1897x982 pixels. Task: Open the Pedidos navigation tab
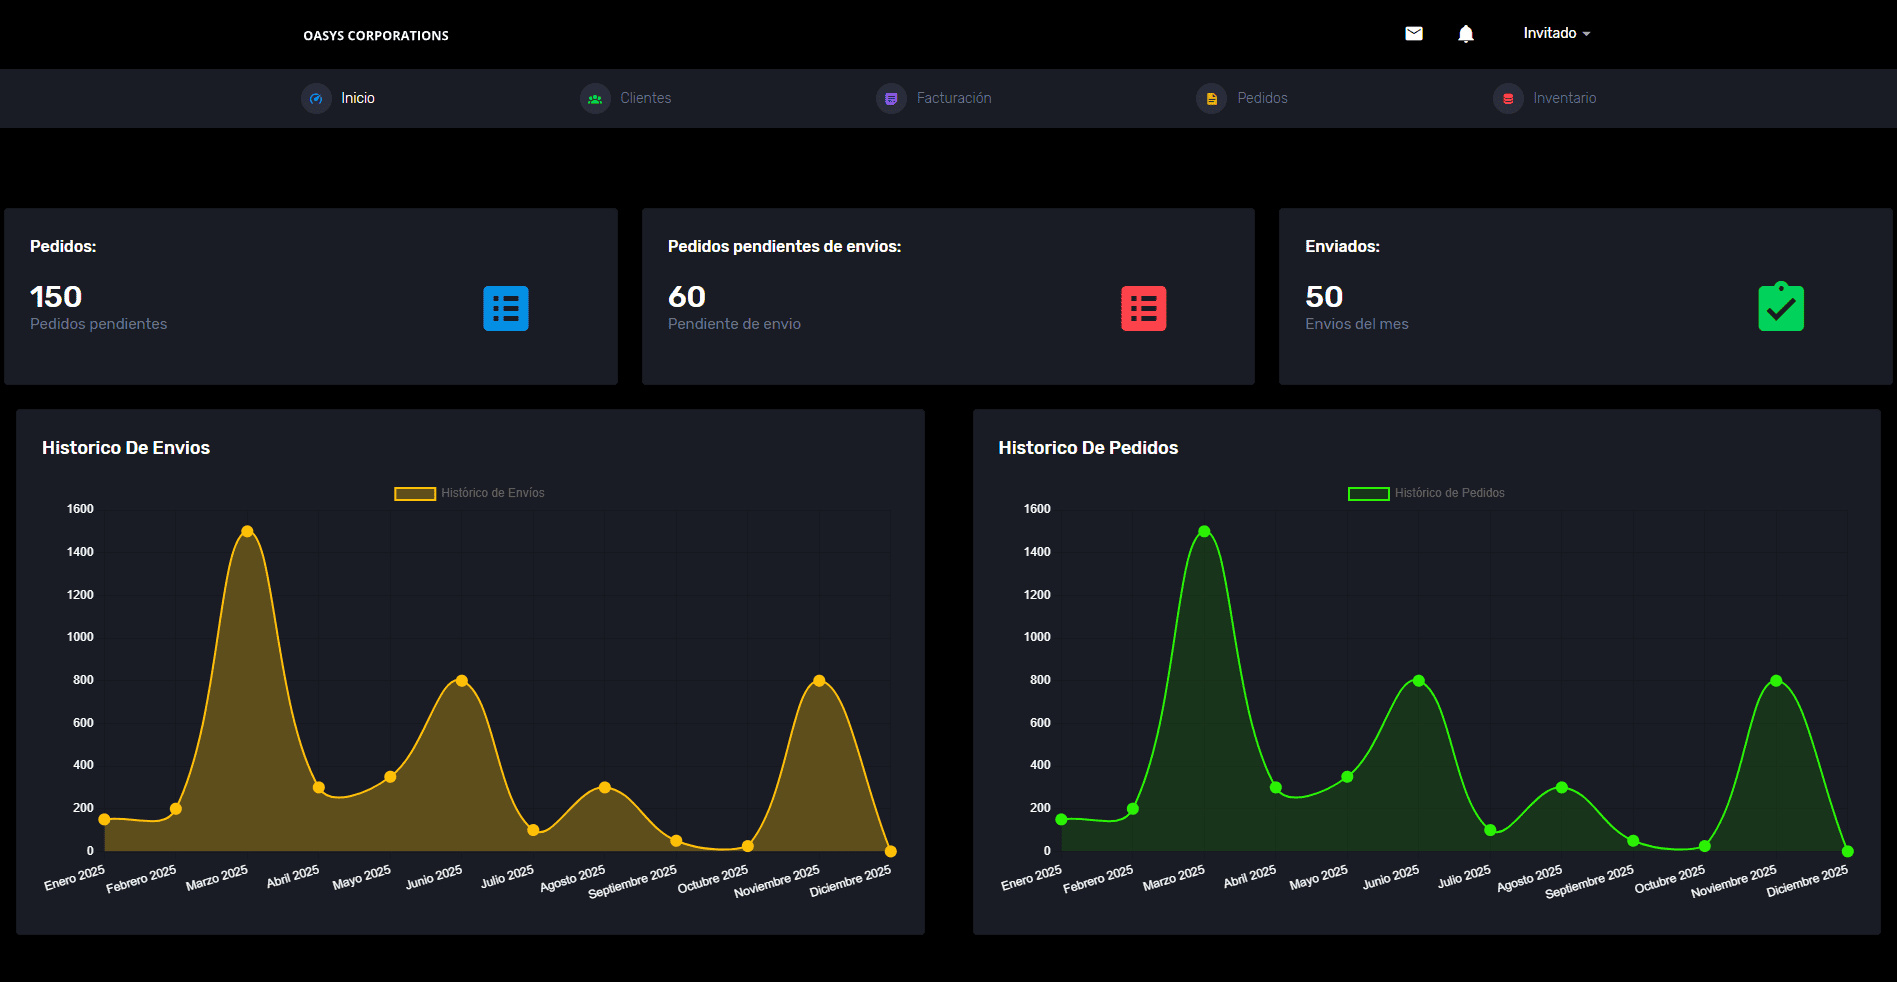1262,98
